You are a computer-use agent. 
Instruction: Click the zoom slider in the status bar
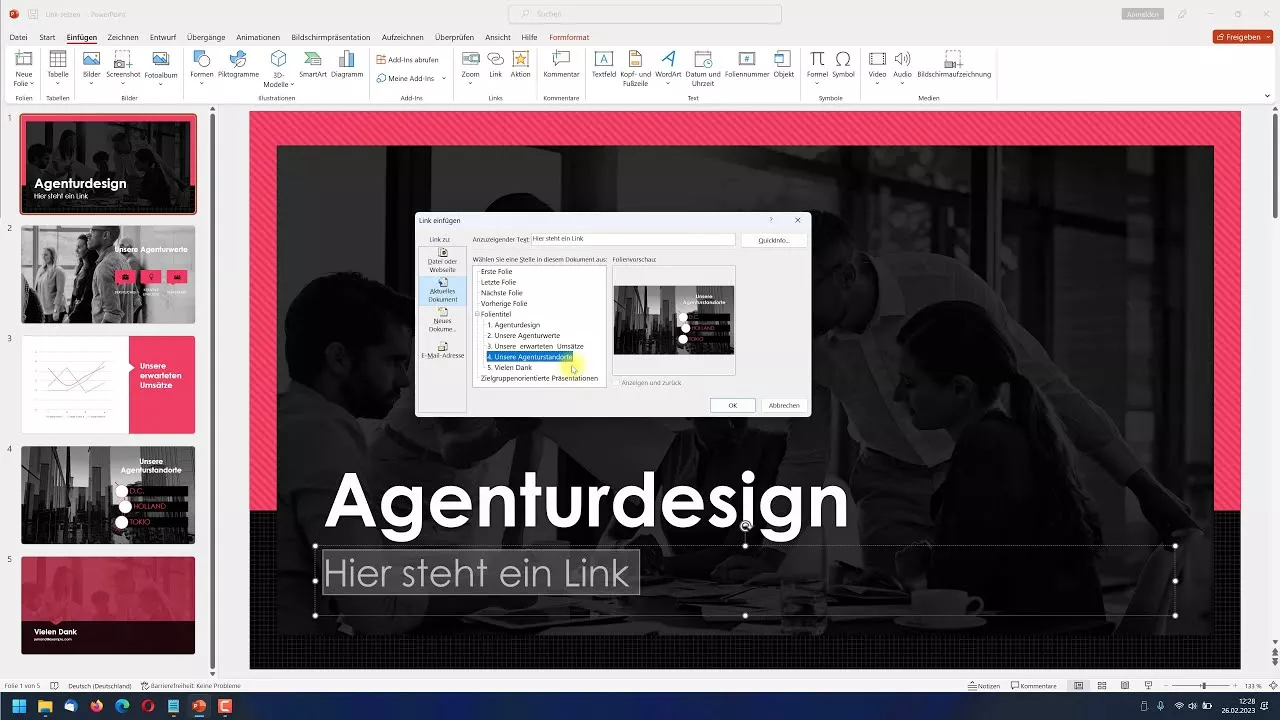click(1204, 686)
